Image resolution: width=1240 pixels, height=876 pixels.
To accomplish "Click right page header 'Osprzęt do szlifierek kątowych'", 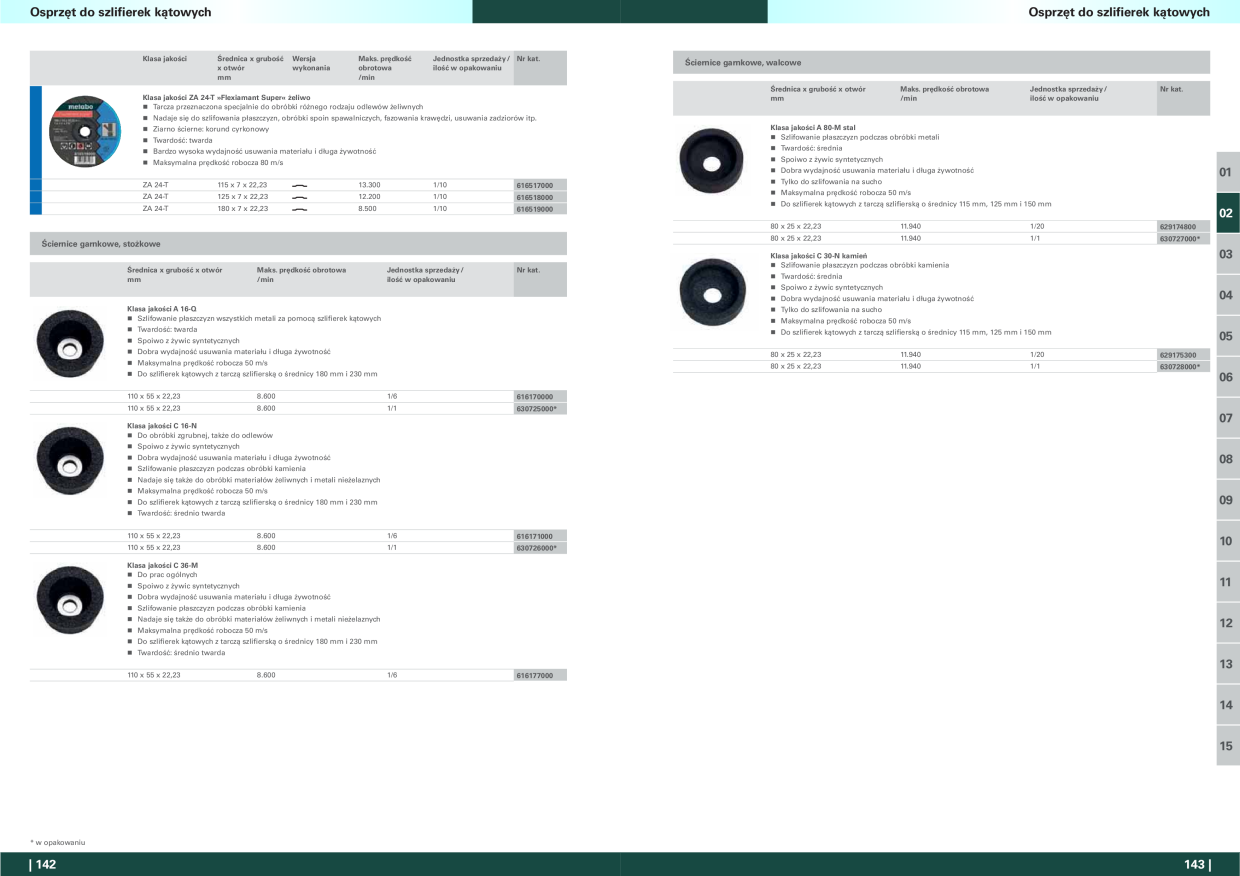I will pyautogui.click(x=1119, y=12).
